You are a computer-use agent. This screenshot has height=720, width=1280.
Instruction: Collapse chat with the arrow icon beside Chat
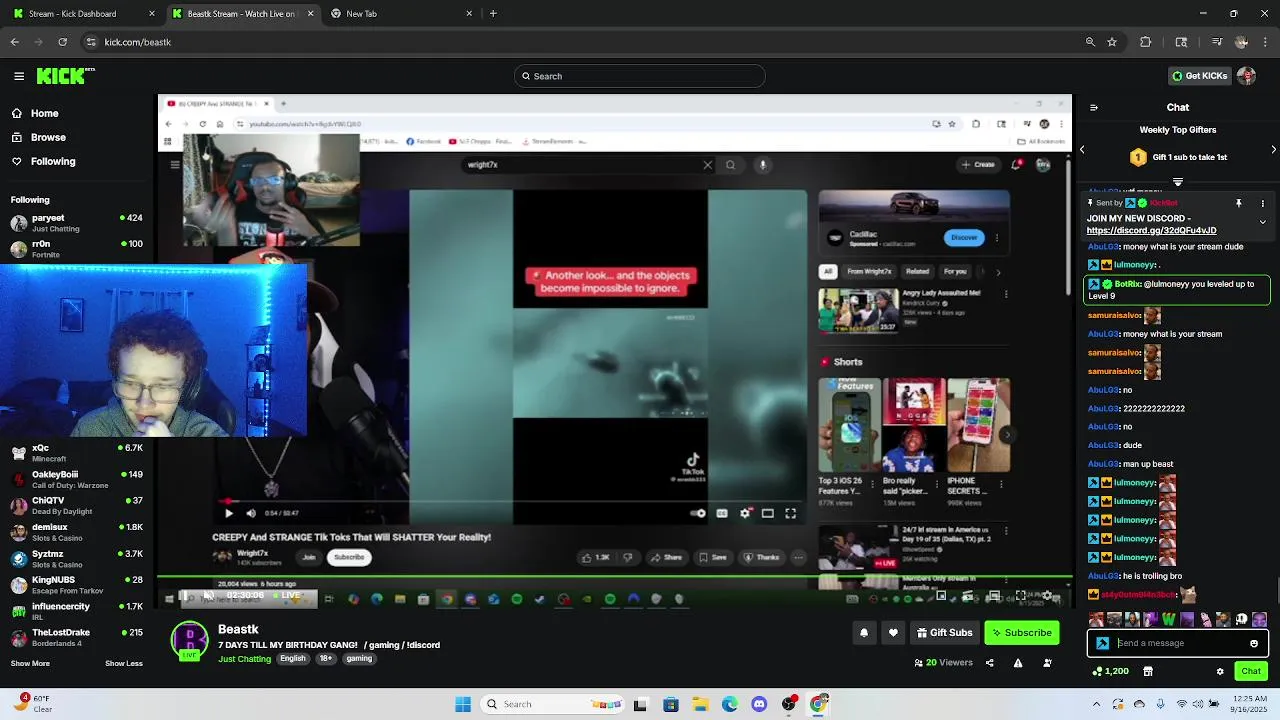point(1094,107)
